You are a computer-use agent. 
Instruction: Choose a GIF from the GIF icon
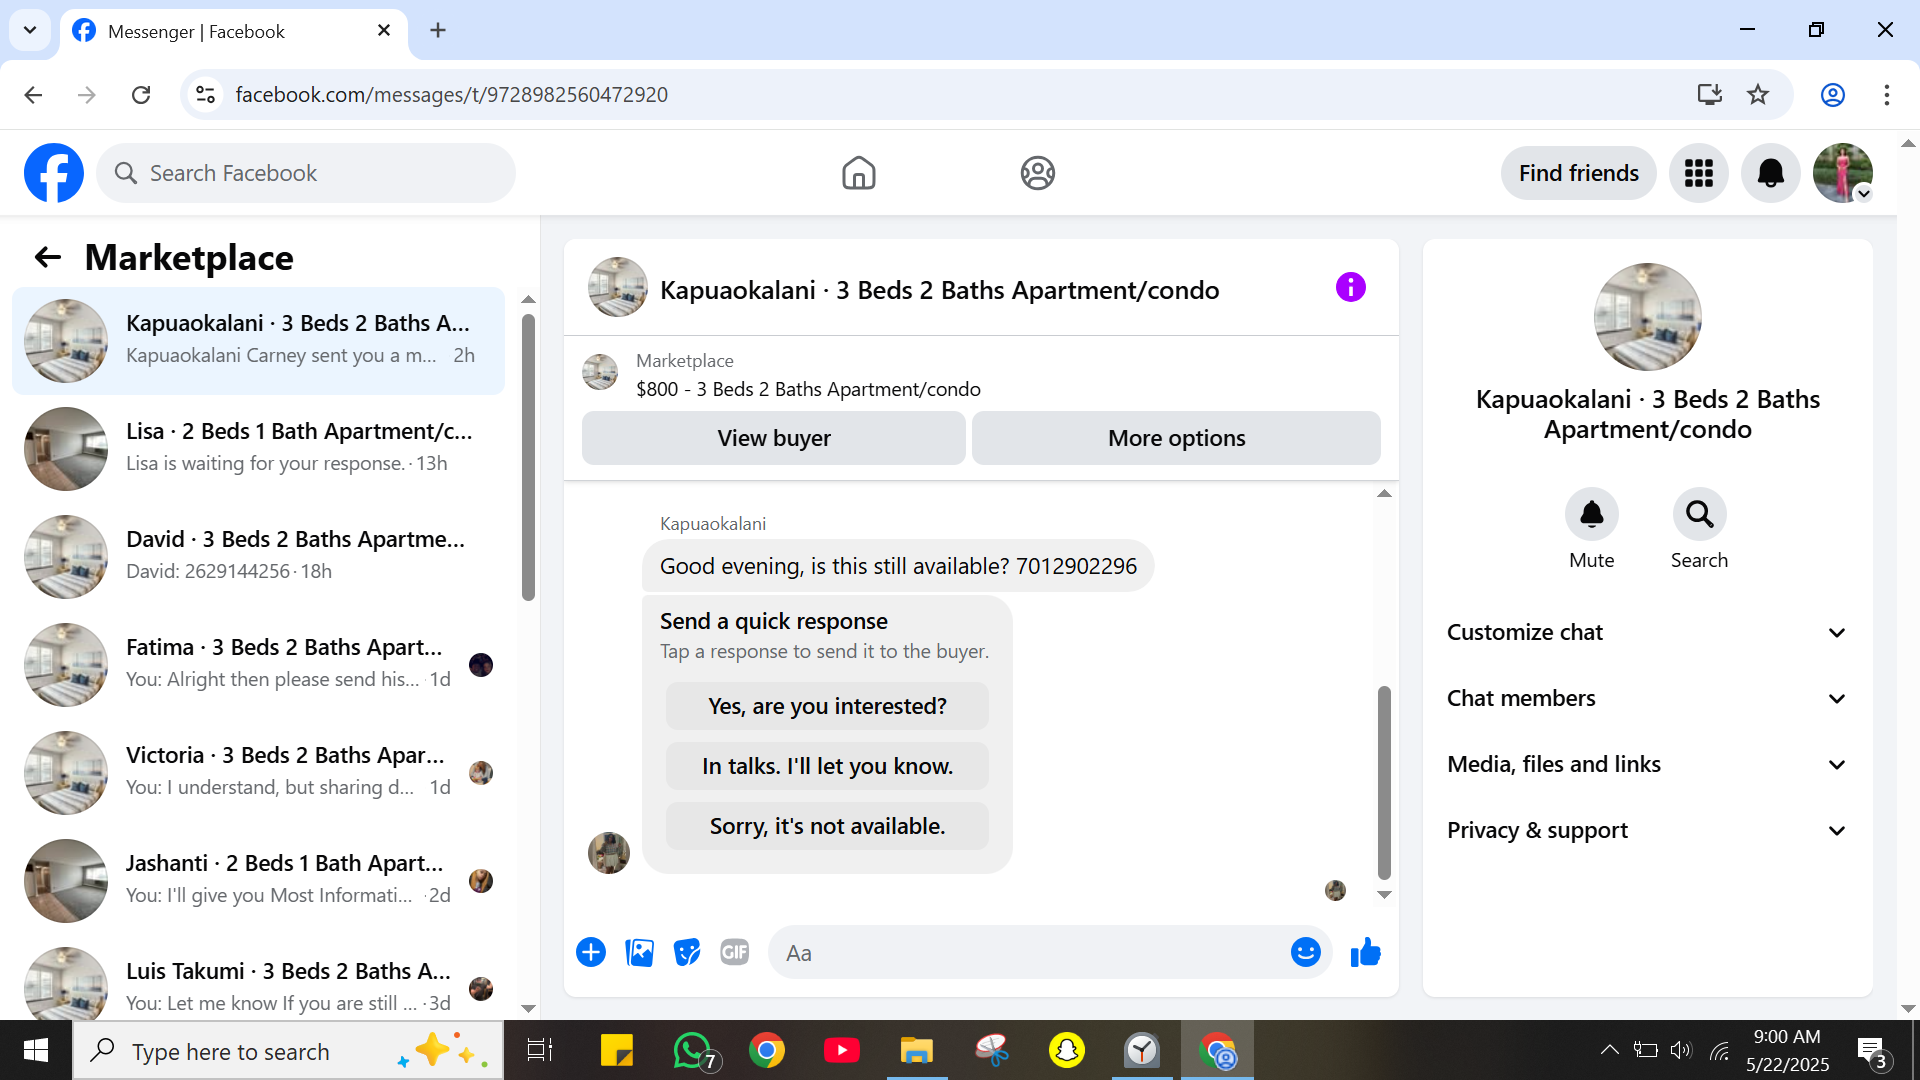[735, 952]
